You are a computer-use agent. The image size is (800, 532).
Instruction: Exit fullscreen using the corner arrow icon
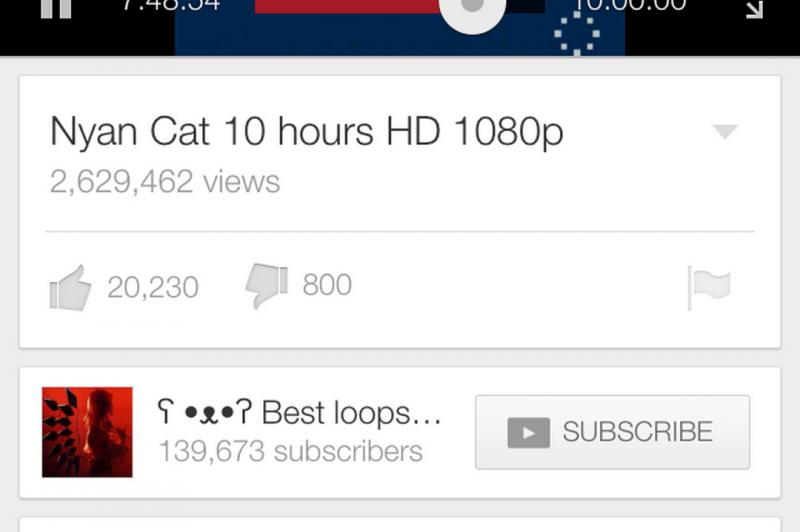754,9
